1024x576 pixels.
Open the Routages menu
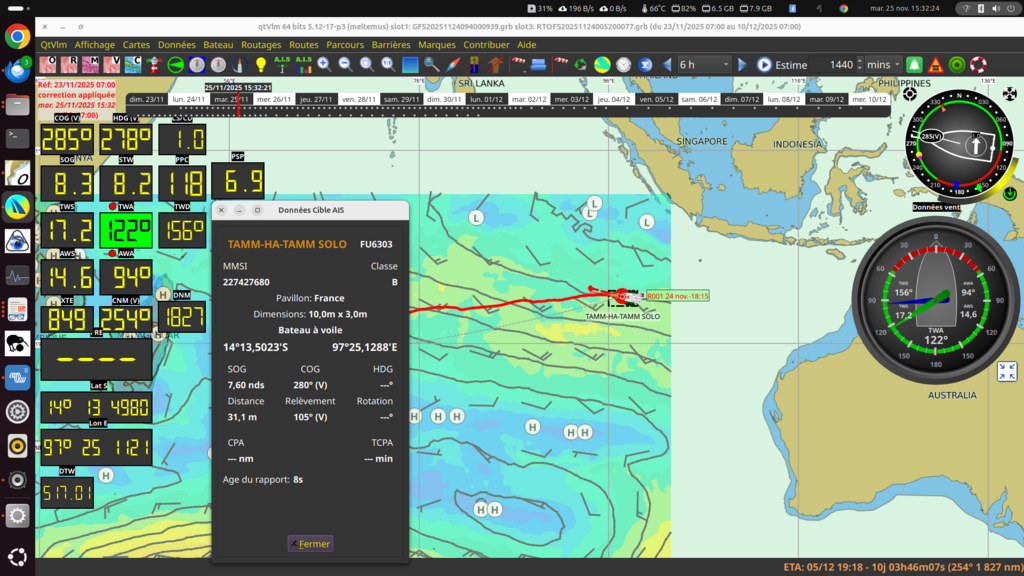pyautogui.click(x=261, y=45)
